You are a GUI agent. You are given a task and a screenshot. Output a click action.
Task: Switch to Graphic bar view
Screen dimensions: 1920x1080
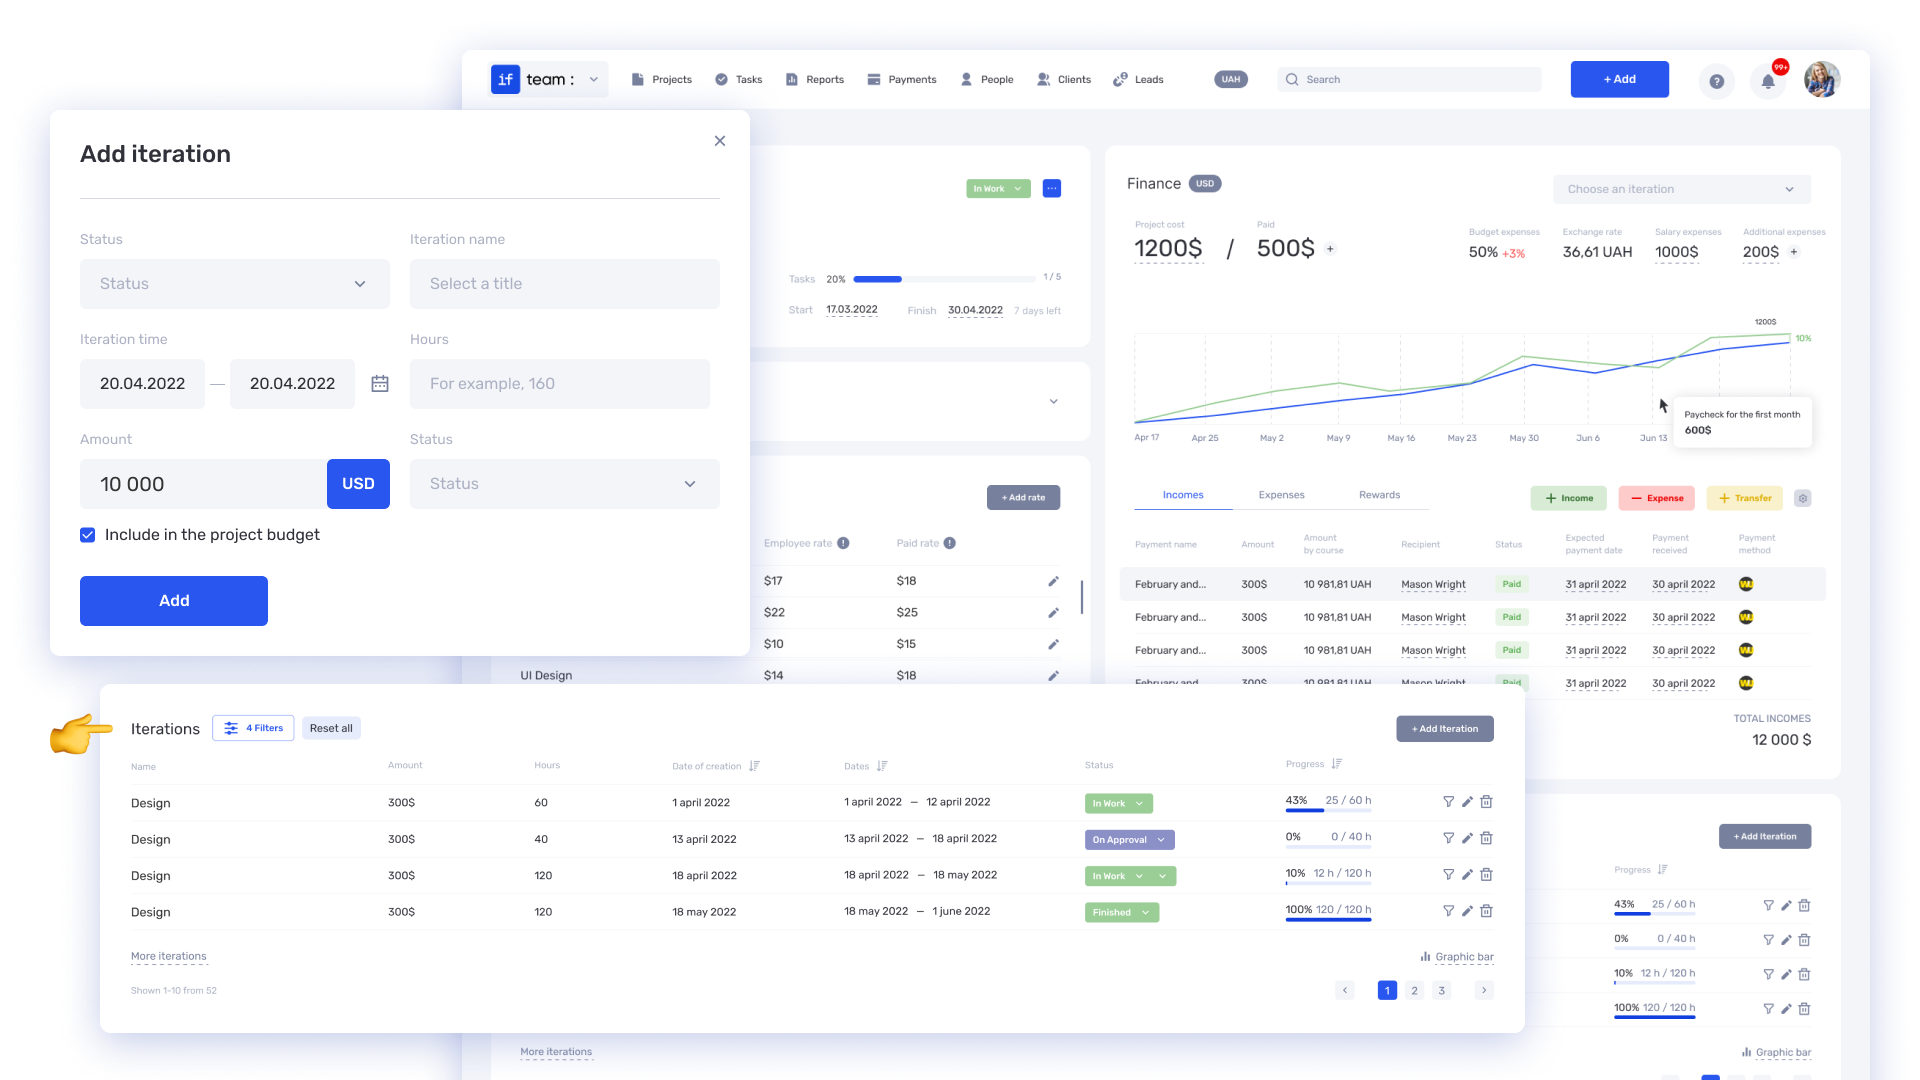tap(1457, 957)
